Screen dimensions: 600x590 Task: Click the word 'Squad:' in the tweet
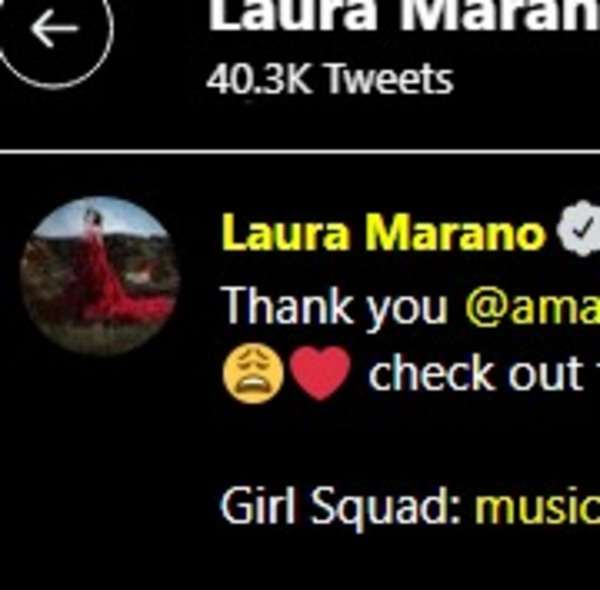(386, 508)
